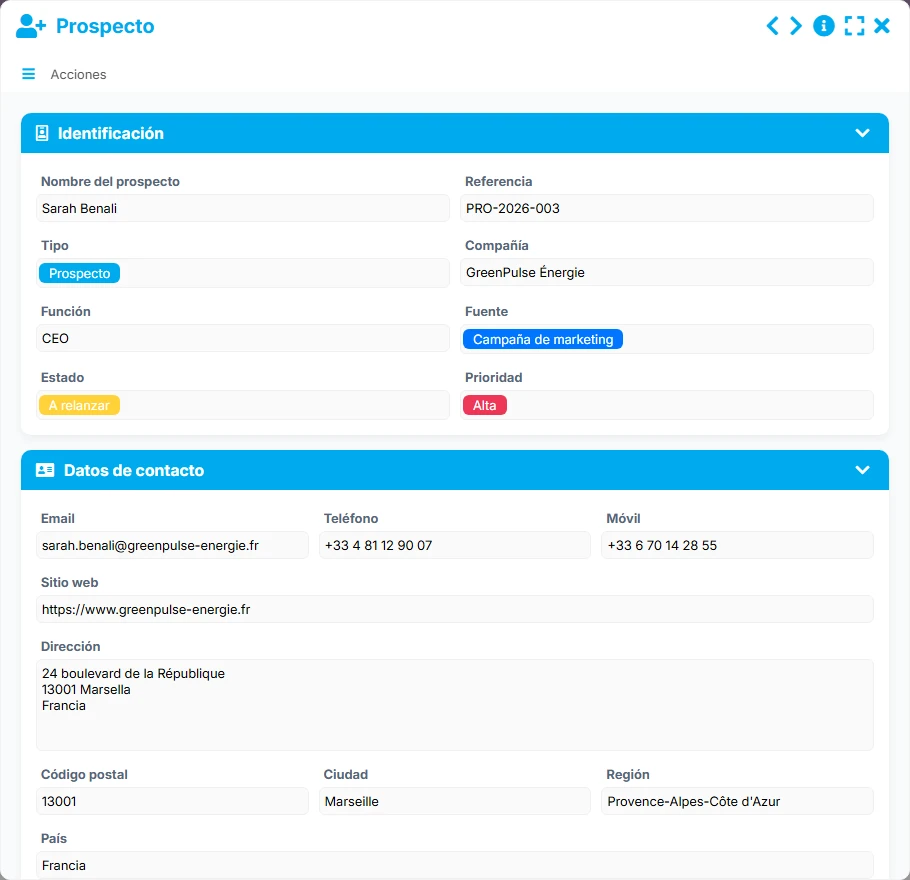Click the País field Francia
910x880 pixels.
tap(455, 865)
